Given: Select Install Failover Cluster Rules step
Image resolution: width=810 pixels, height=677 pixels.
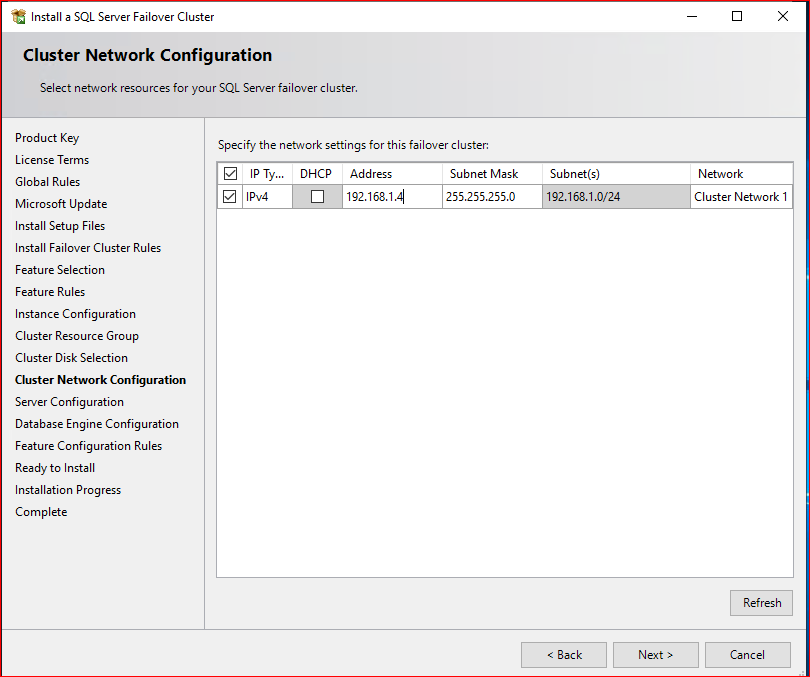Looking at the screenshot, I should [x=88, y=248].
